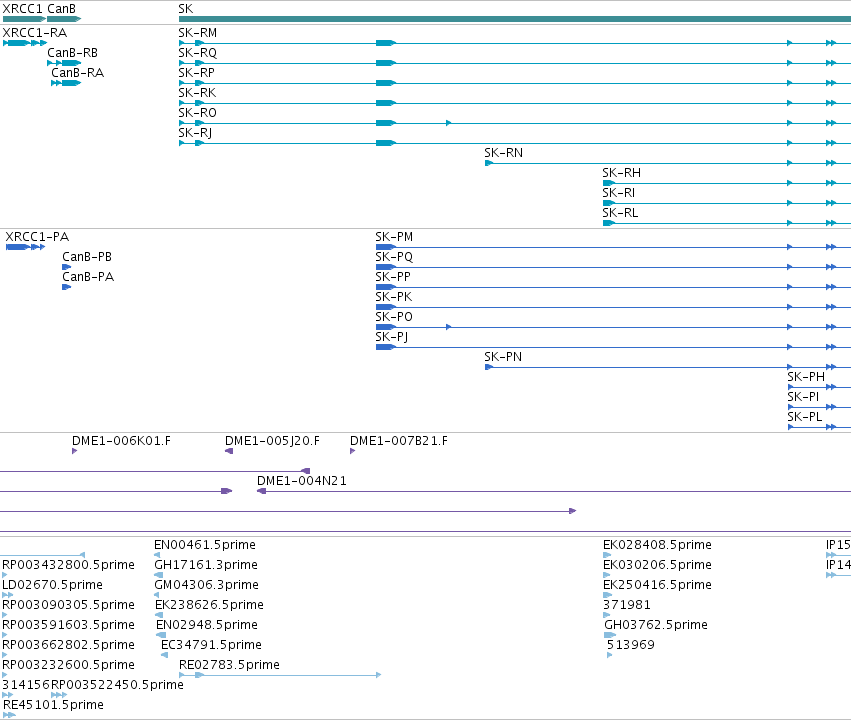The height and width of the screenshot is (720, 851).
Task: Select protein label SK-PJ
Action: [x=391, y=337]
